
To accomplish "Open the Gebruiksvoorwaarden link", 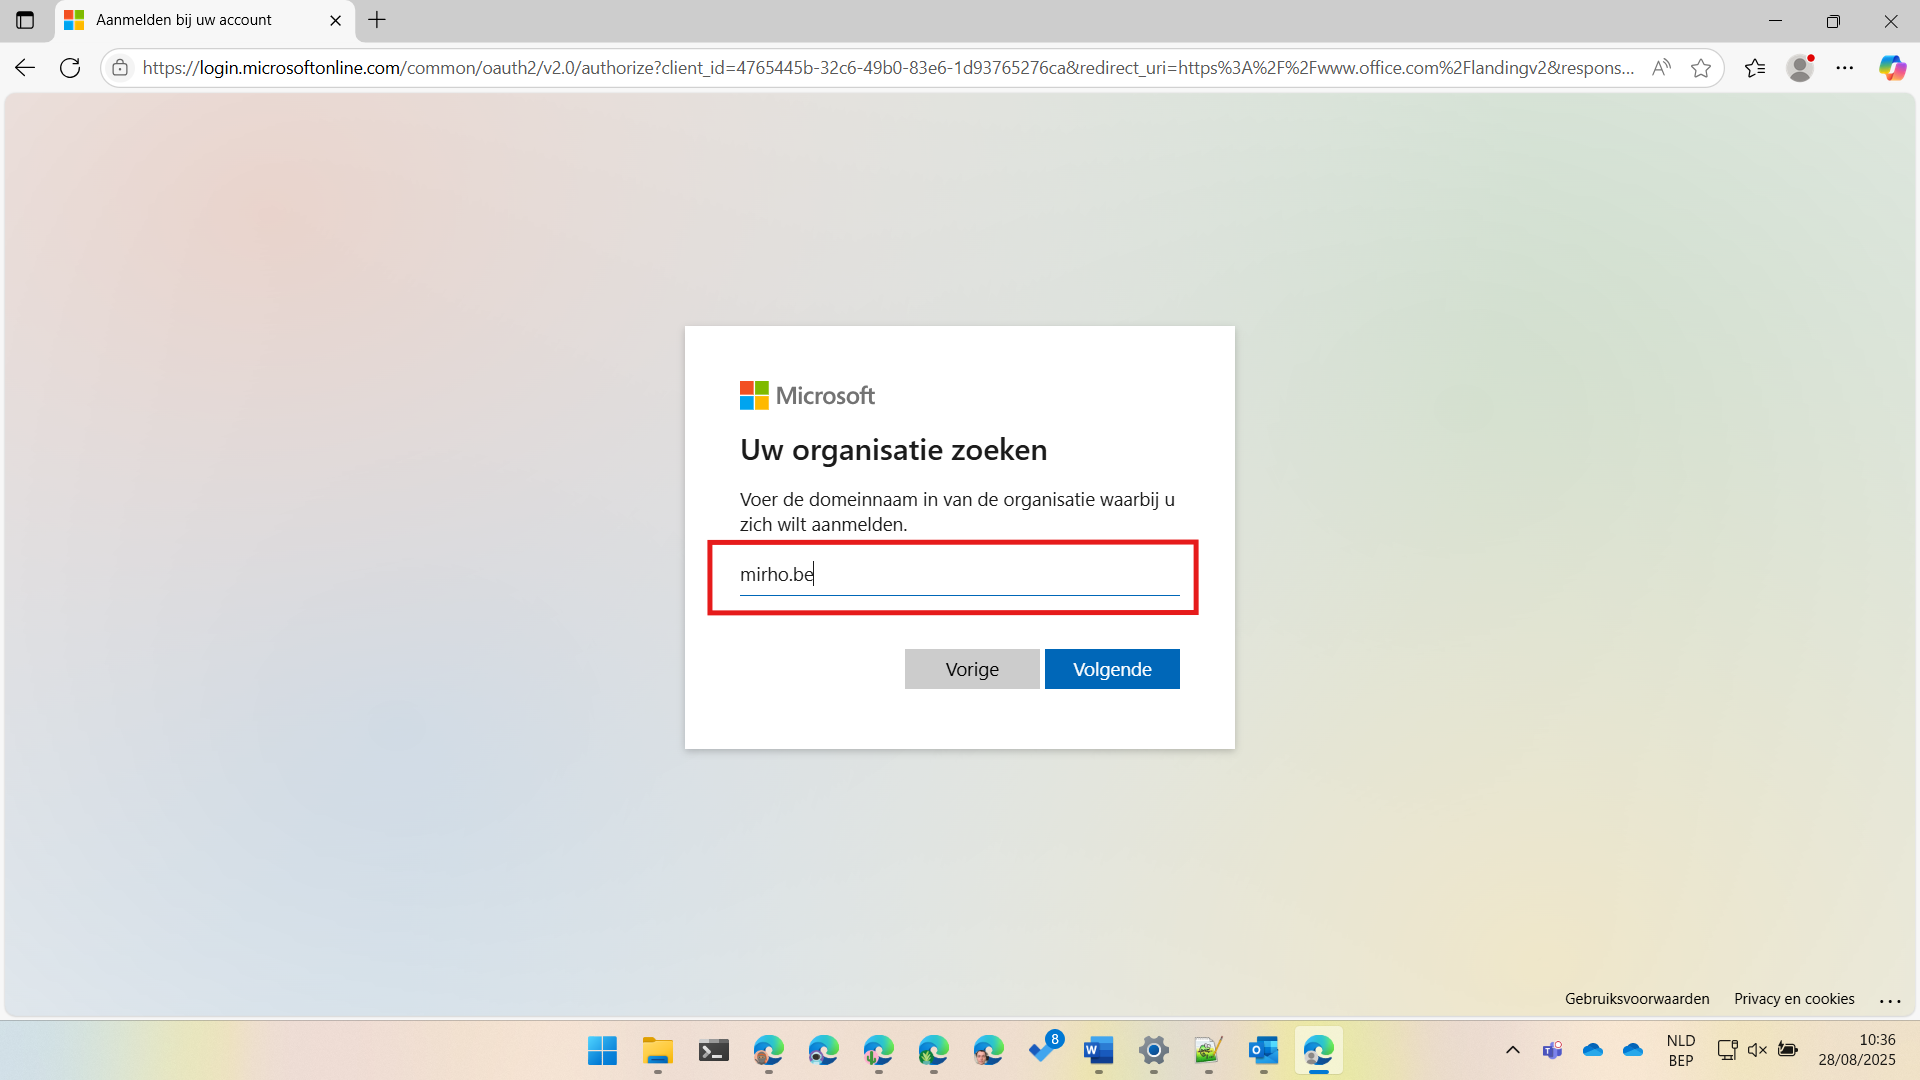I will tap(1637, 999).
